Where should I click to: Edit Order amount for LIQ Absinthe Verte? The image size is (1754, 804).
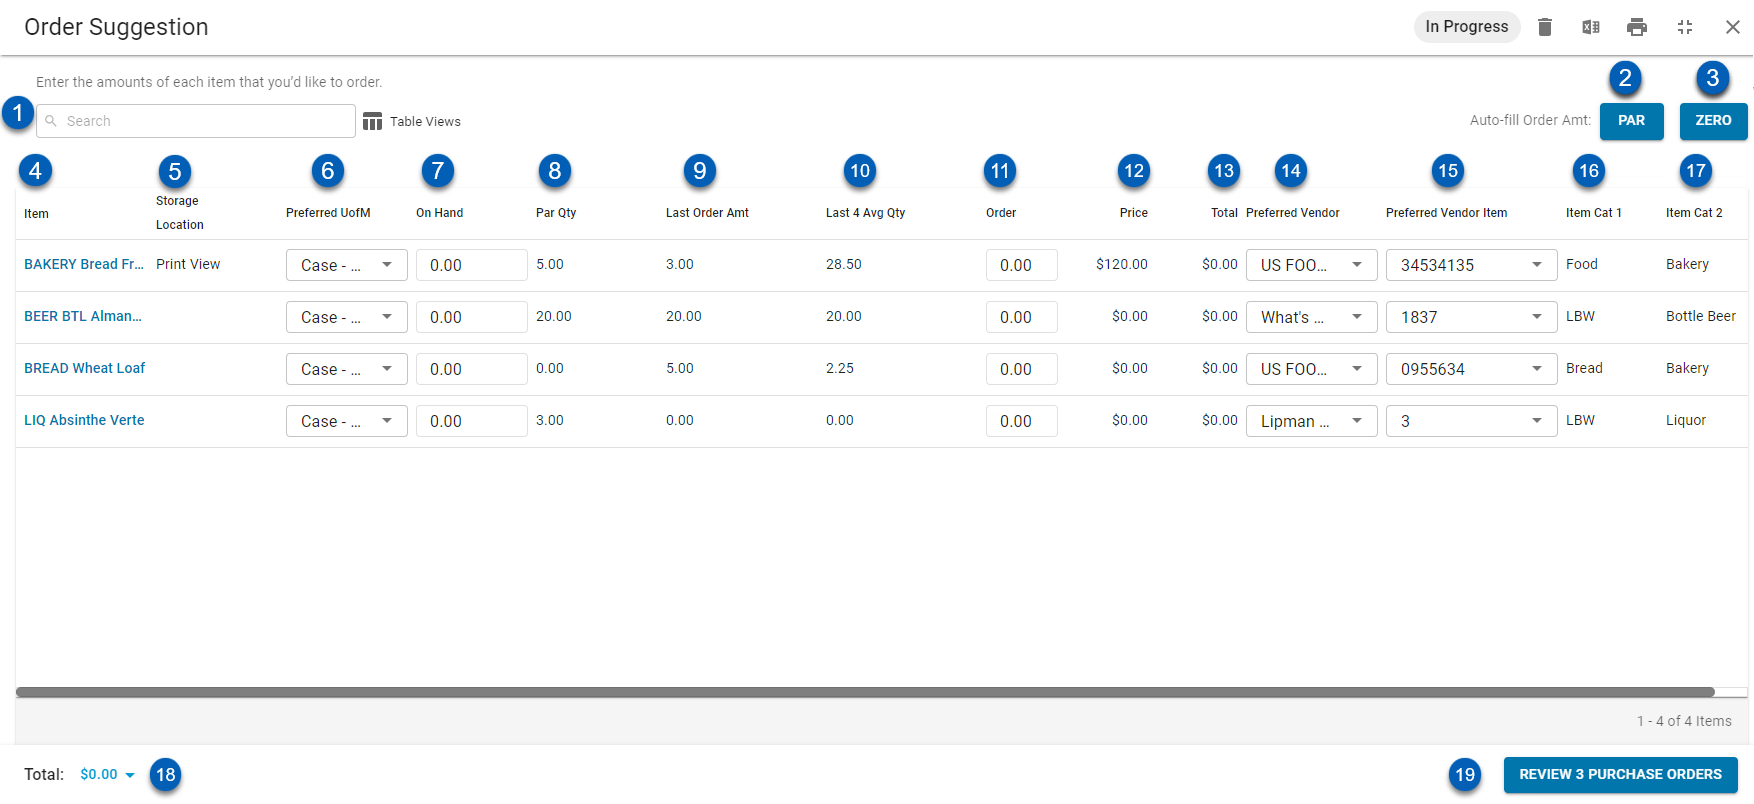(1021, 421)
